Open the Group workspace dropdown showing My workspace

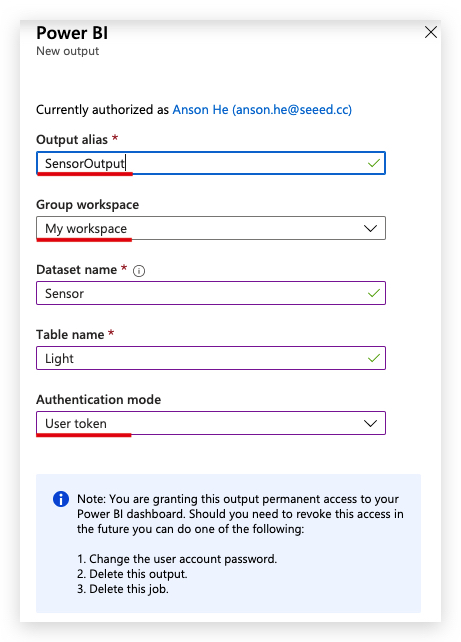211,228
